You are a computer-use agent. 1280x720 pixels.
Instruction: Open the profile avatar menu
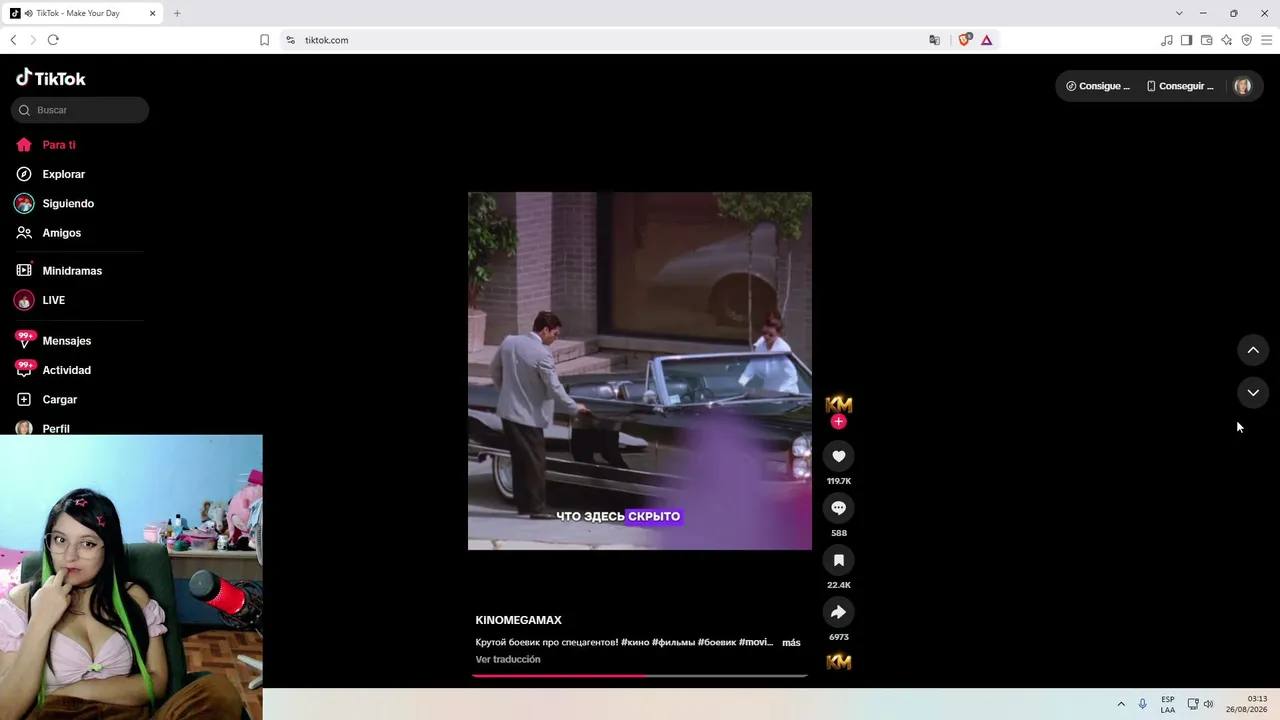1242,86
